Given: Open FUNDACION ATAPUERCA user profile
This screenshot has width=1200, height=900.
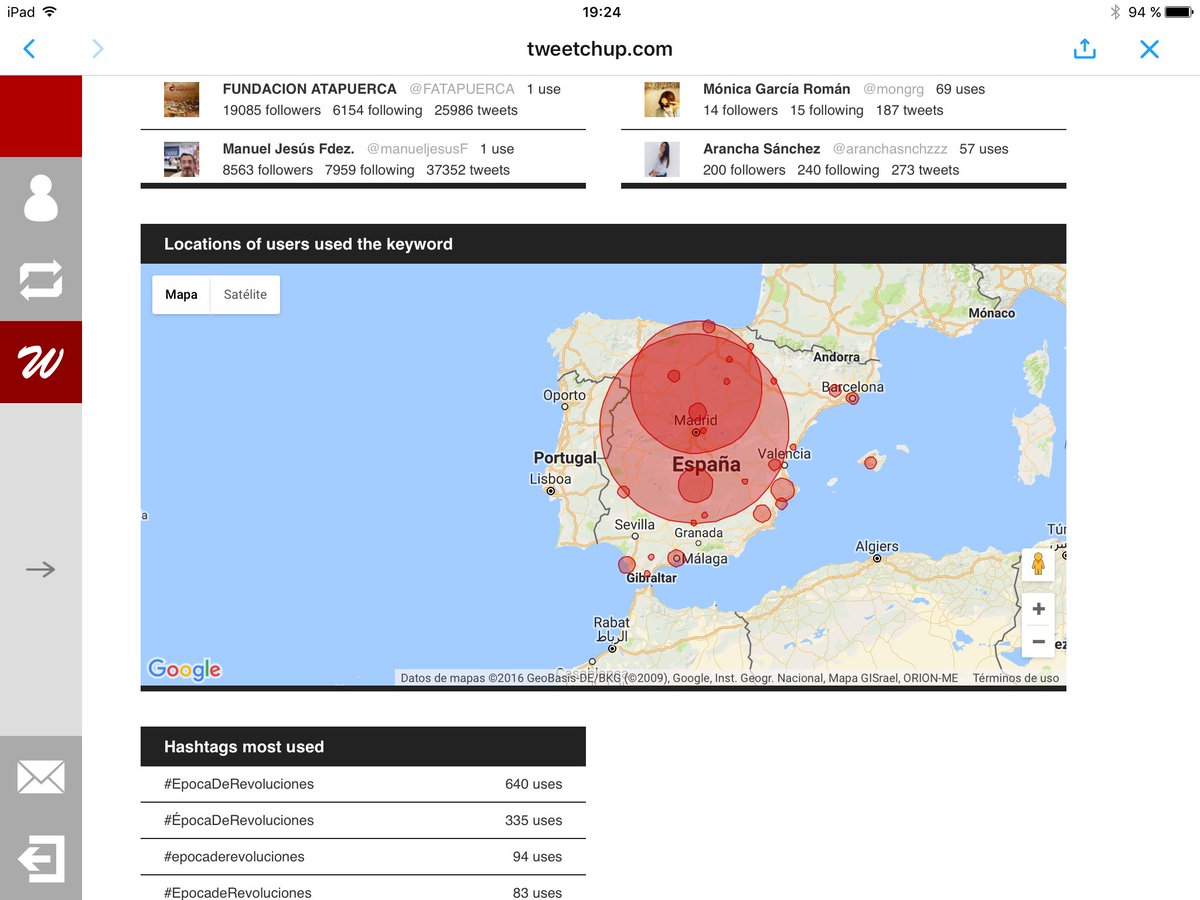Looking at the screenshot, I should [309, 89].
